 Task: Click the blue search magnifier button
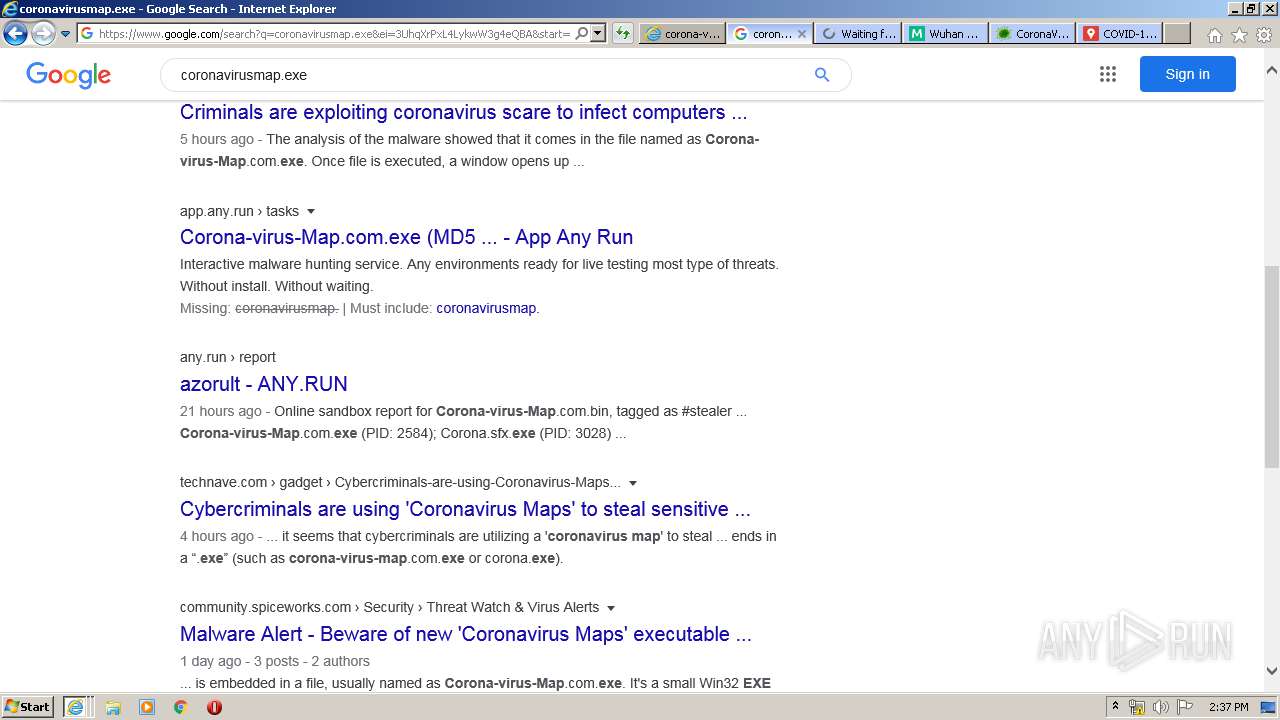tap(822, 75)
